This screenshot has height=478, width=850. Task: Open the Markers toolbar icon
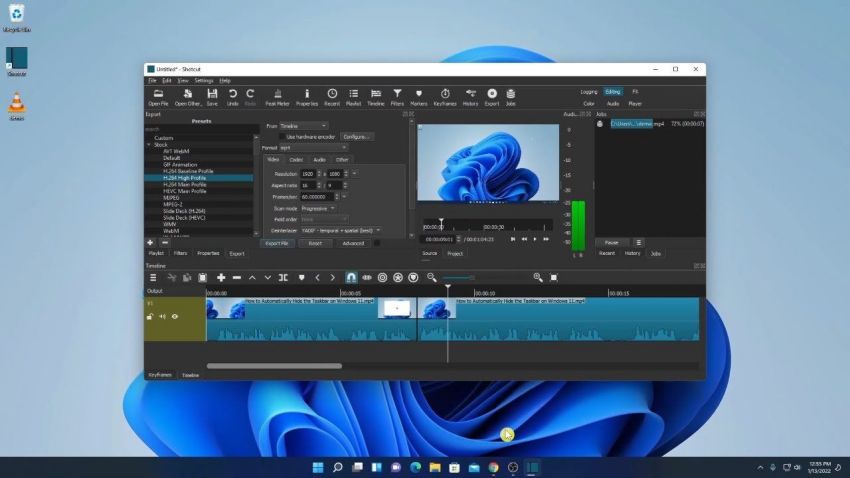click(418, 97)
